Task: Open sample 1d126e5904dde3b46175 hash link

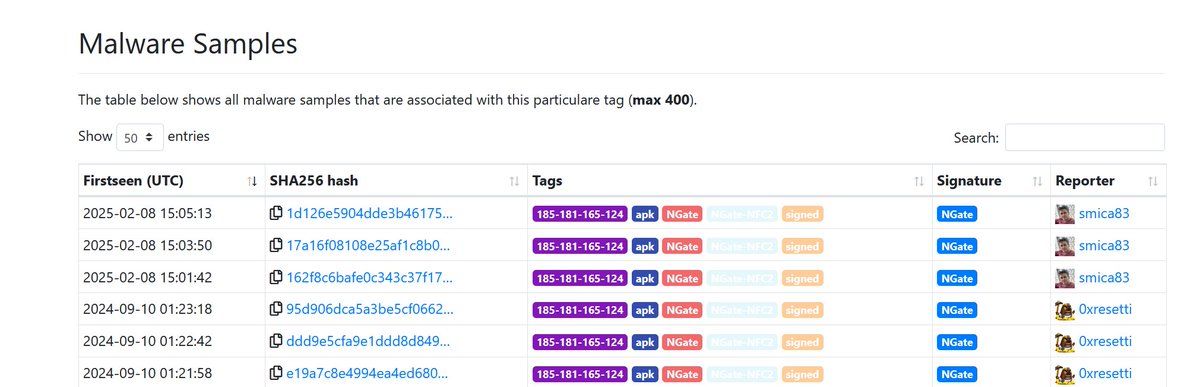Action: coord(369,214)
